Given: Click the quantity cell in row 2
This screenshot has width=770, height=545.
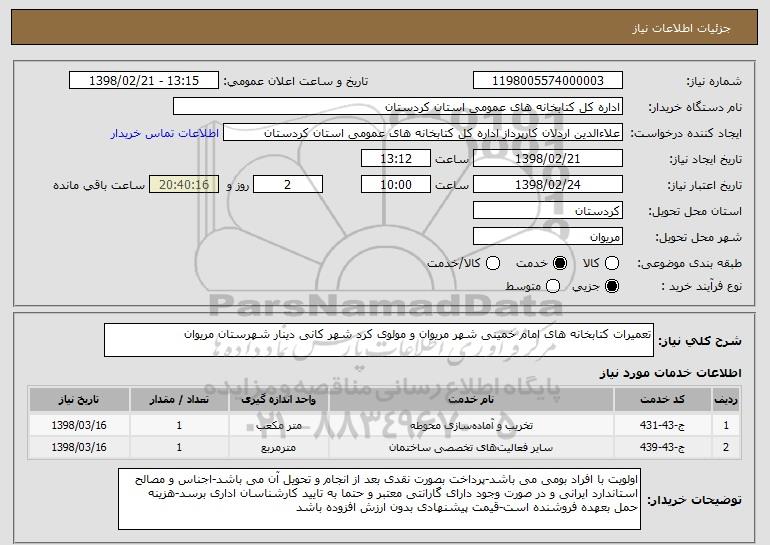Looking at the screenshot, I should 179,447.
